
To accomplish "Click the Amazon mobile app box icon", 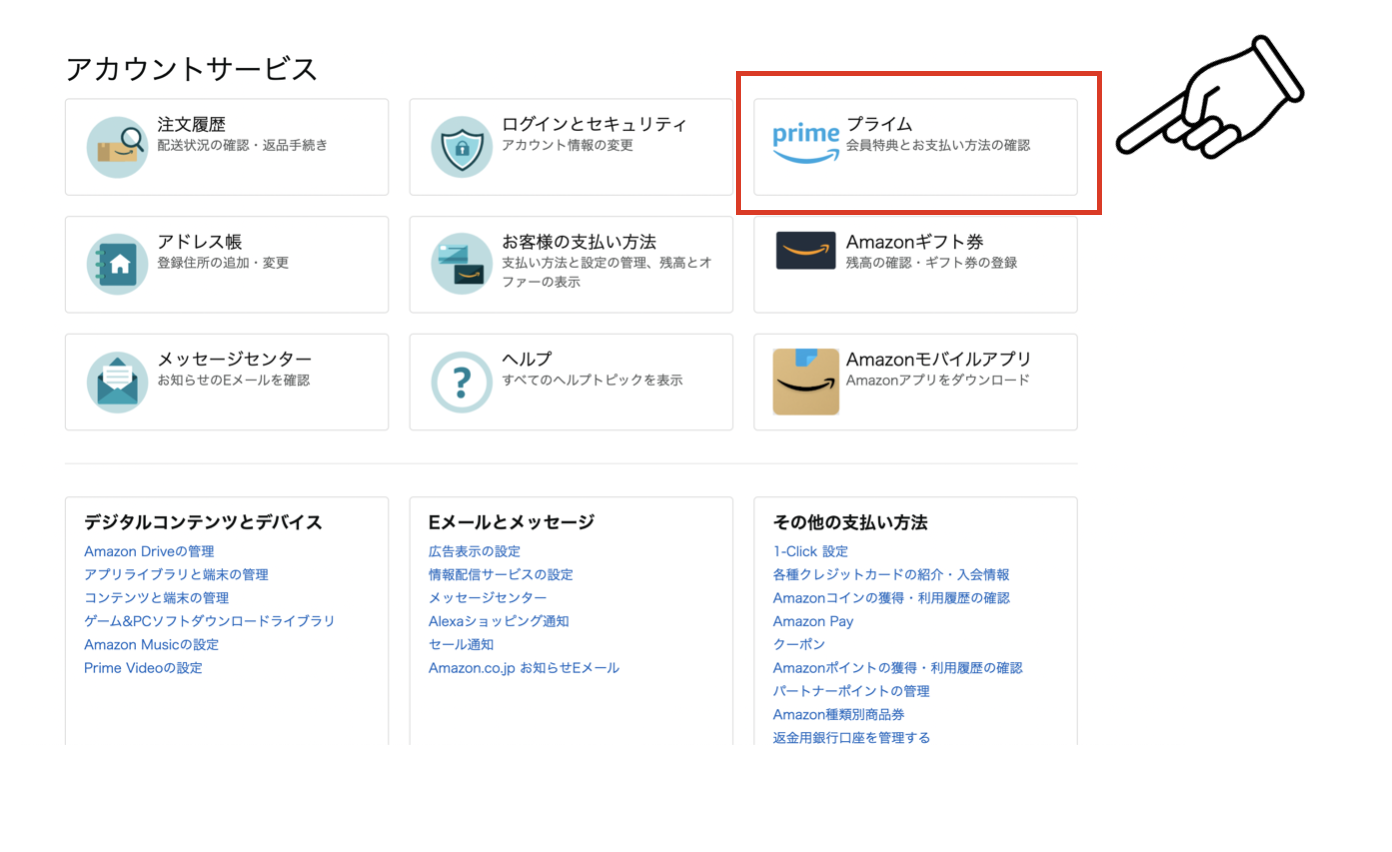I will point(806,381).
